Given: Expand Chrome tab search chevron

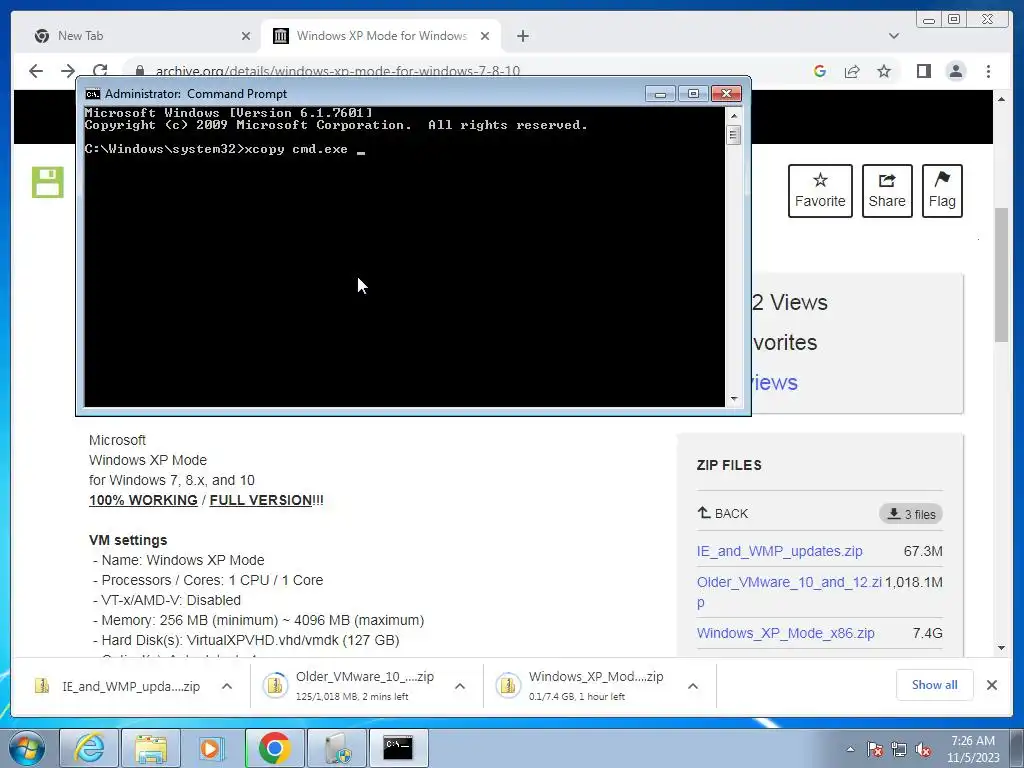Looking at the screenshot, I should point(893,36).
